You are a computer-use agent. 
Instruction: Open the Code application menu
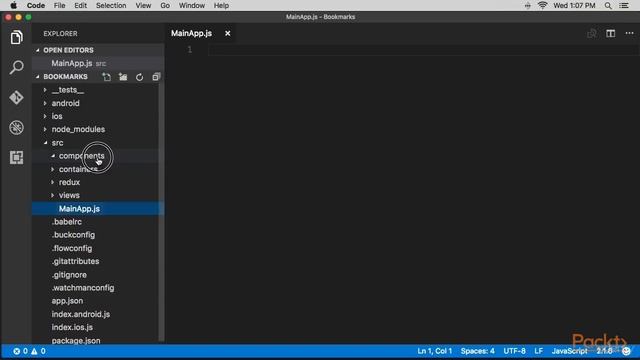point(36,5)
